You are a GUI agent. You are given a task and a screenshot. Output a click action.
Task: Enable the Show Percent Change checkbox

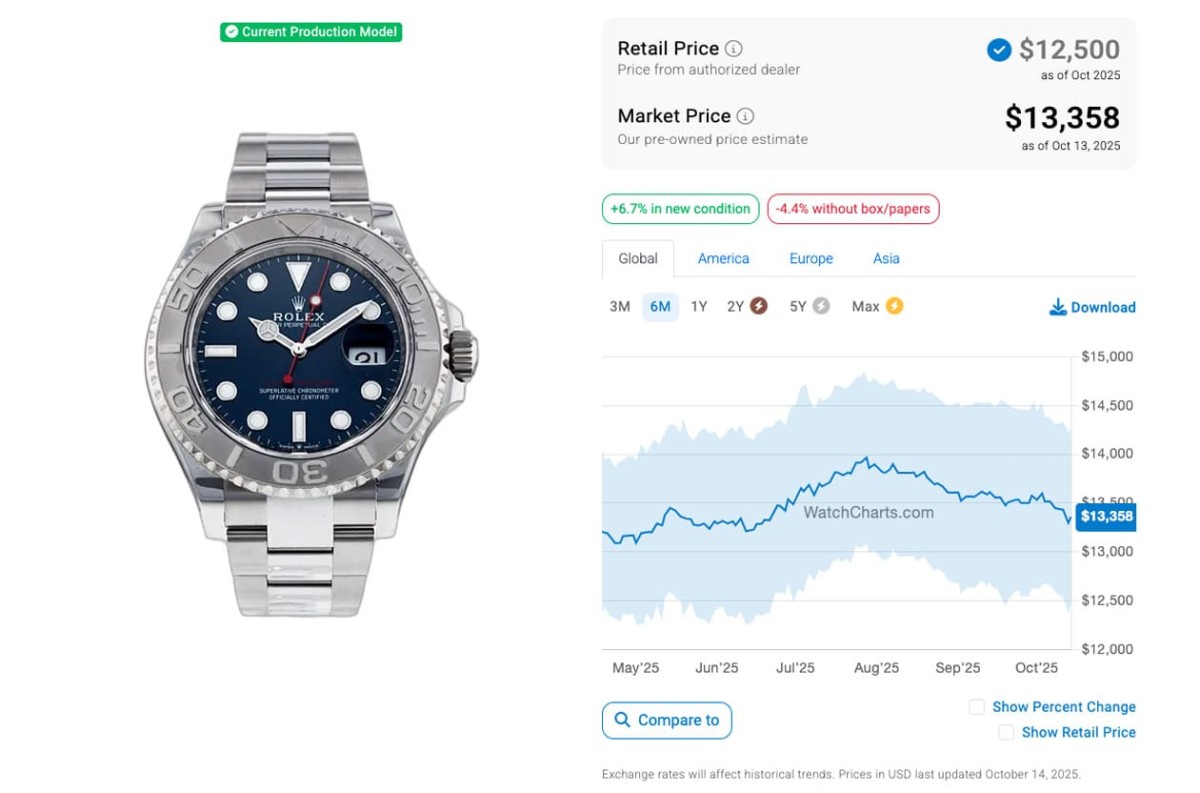click(977, 707)
